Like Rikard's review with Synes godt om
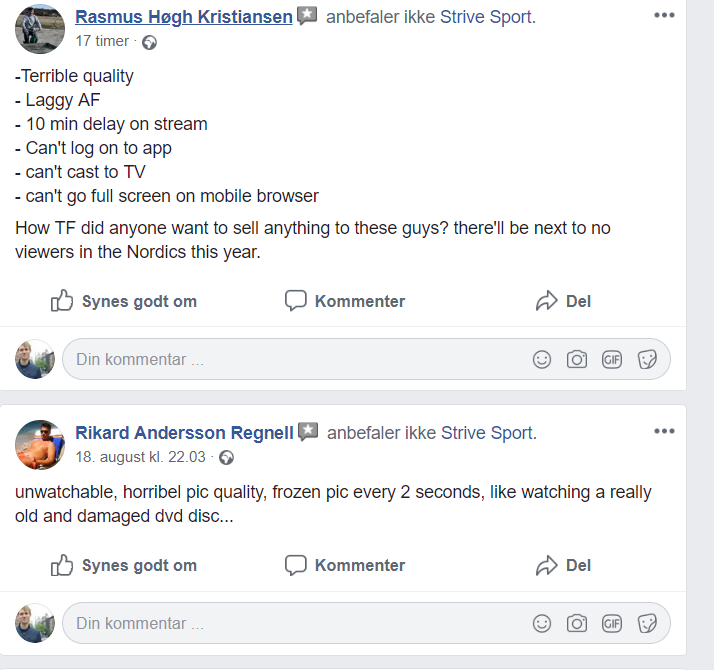The height and width of the screenshot is (670, 714). [124, 565]
